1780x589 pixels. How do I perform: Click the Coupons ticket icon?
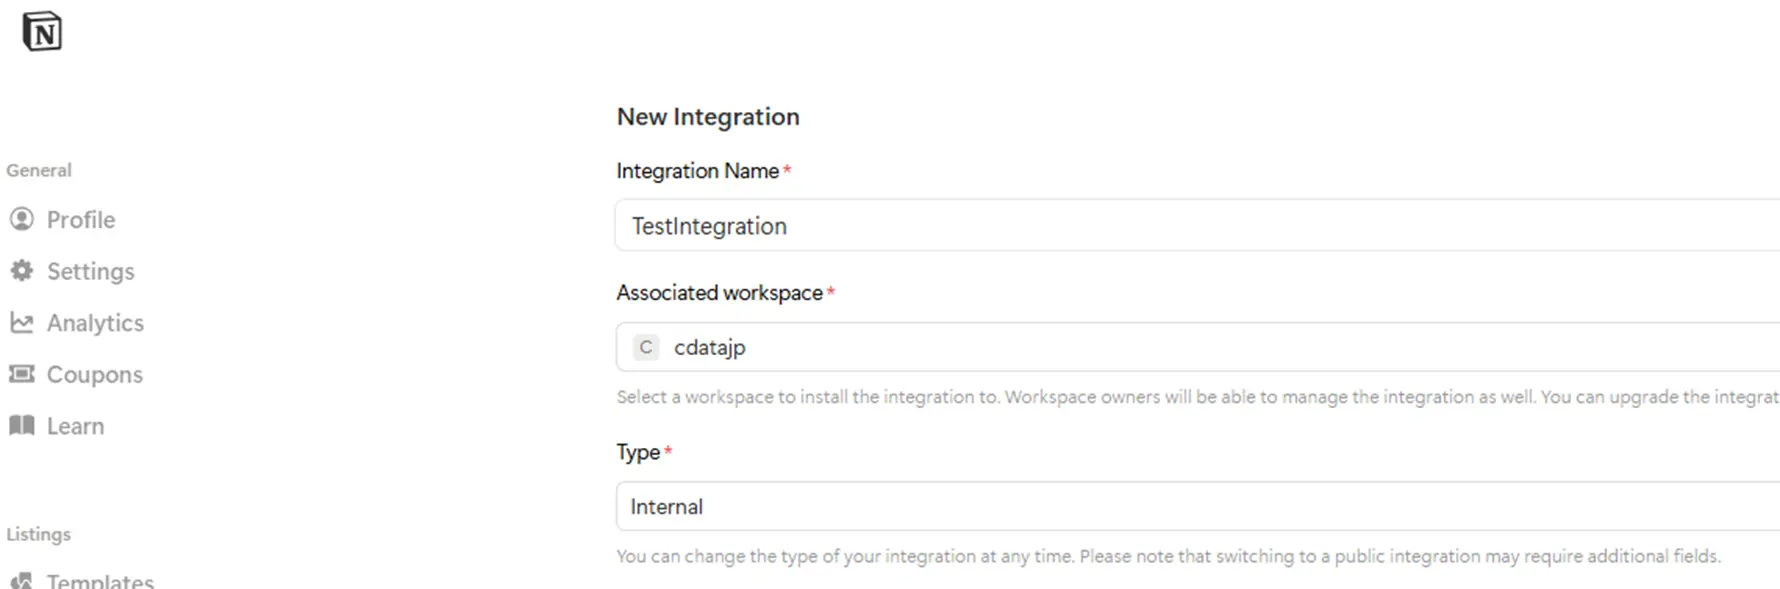(x=22, y=374)
